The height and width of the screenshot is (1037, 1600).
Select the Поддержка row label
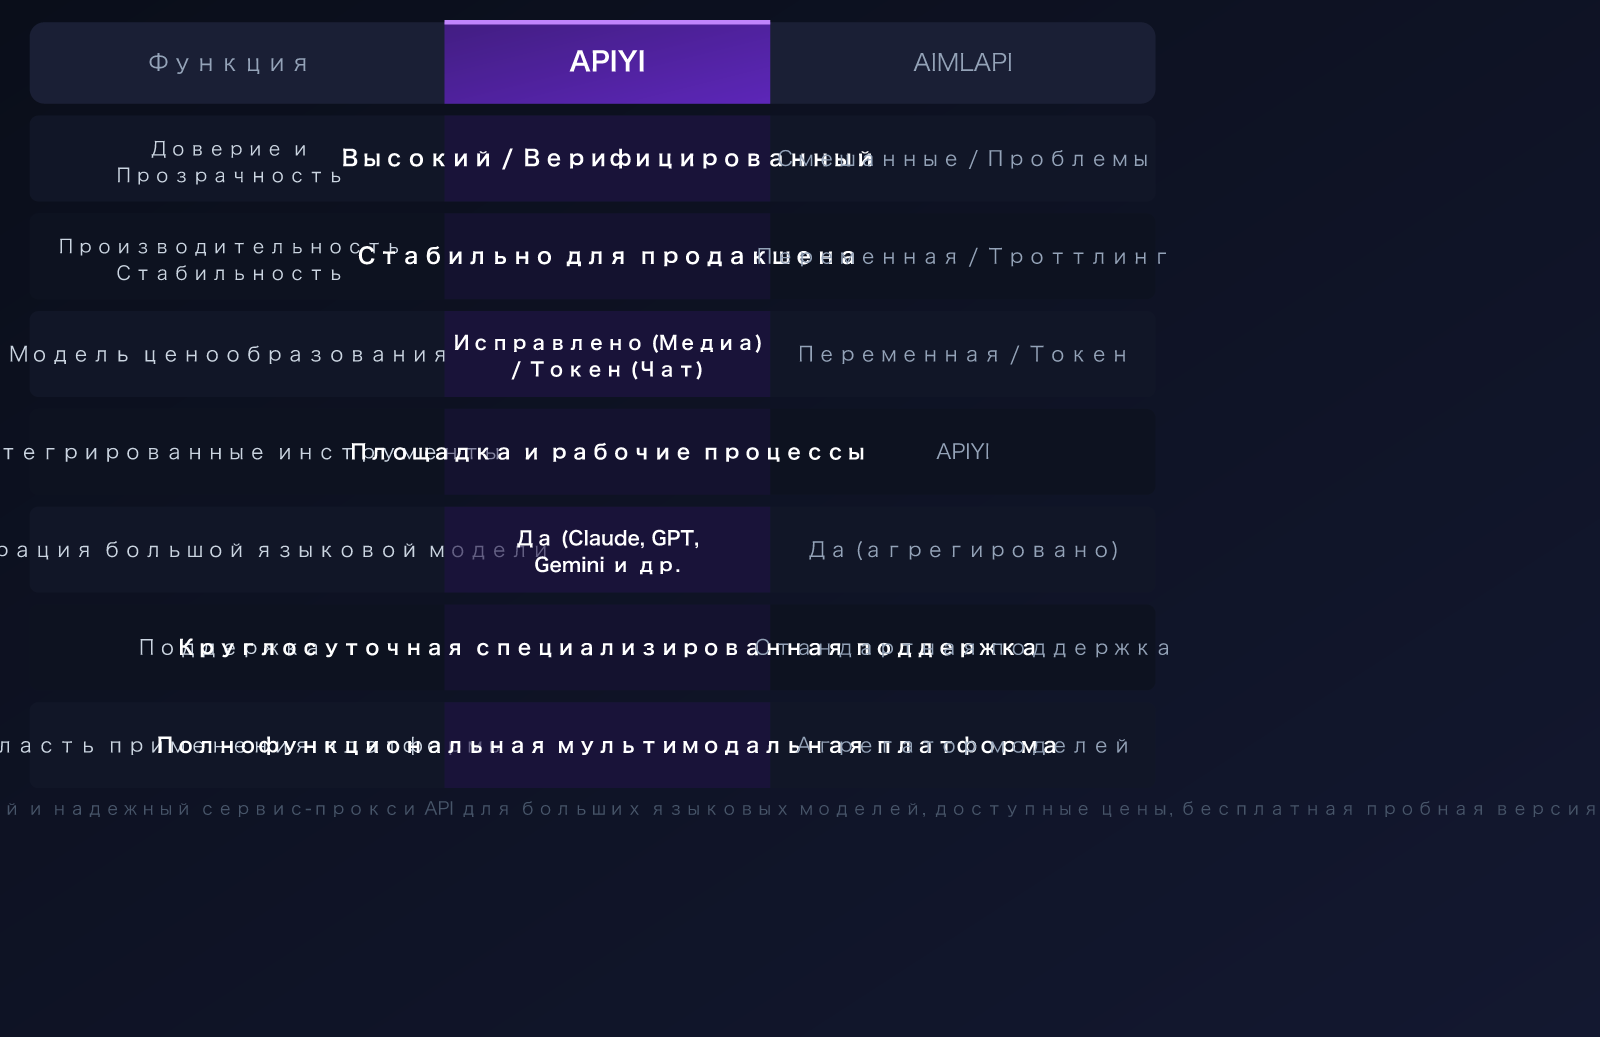(x=228, y=647)
